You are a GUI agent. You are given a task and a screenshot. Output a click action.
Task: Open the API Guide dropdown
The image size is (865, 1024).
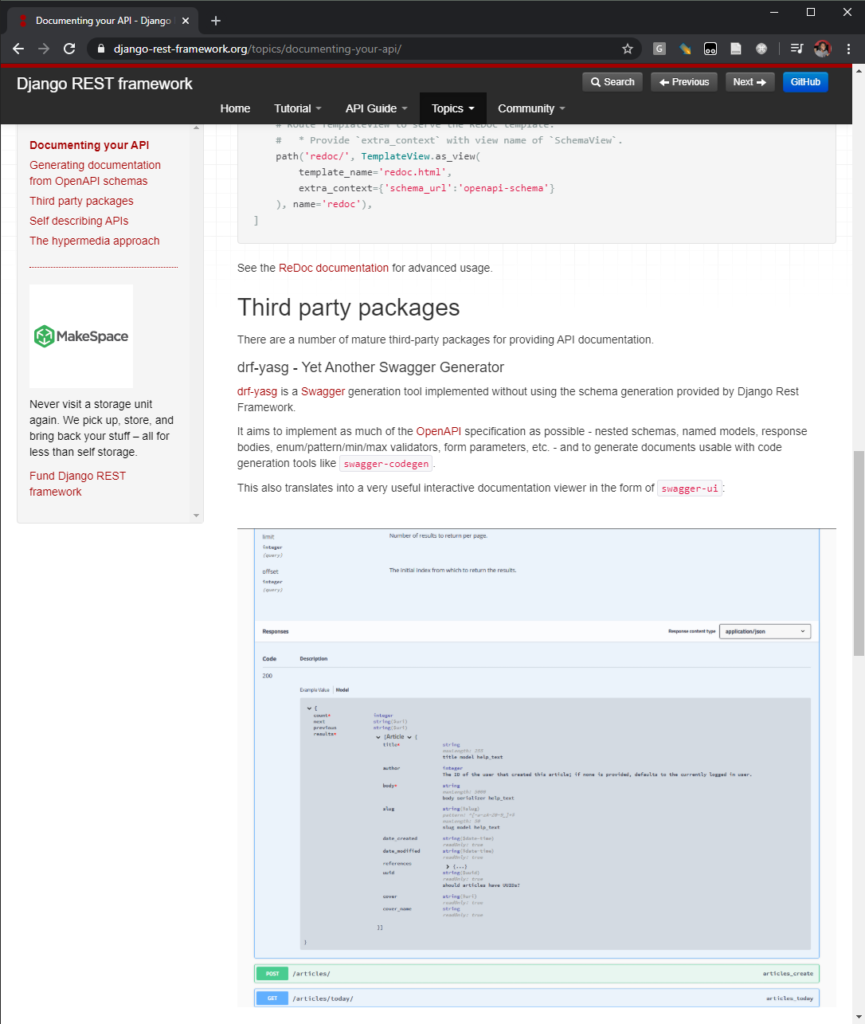(375, 108)
